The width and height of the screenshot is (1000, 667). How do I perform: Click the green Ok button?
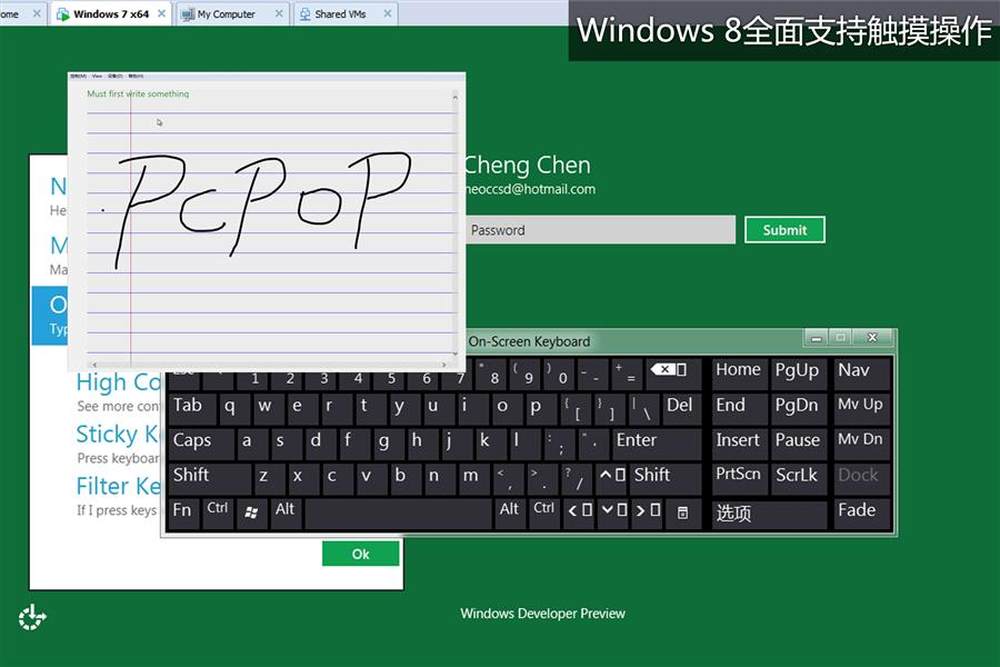[360, 553]
